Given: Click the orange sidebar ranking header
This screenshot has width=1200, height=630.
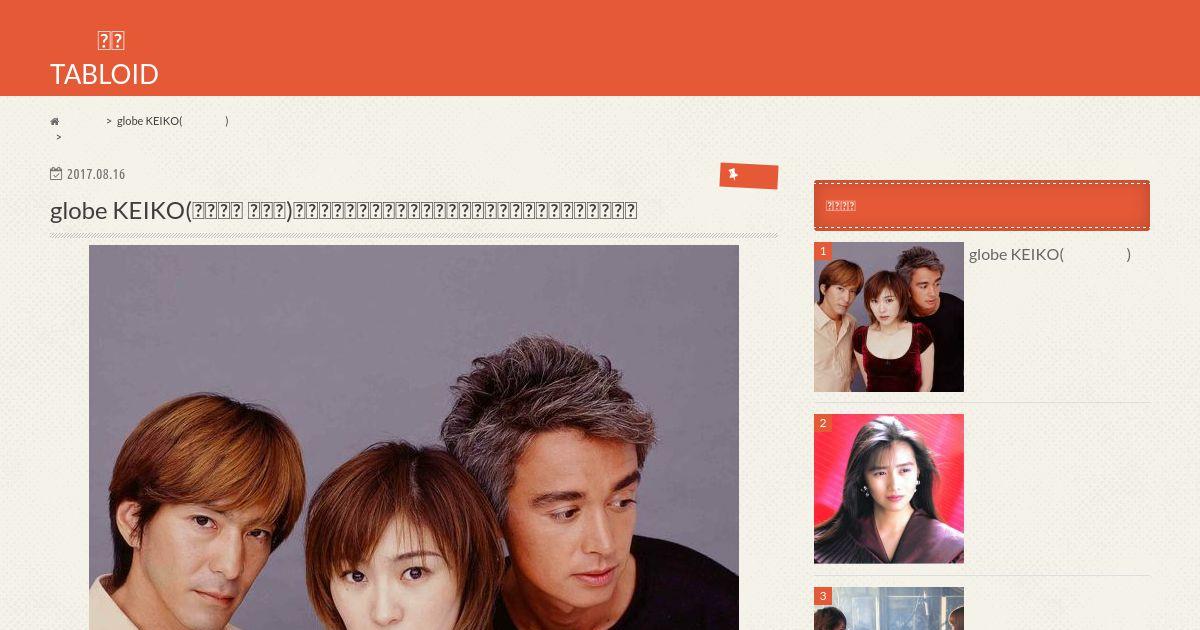Looking at the screenshot, I should (982, 205).
